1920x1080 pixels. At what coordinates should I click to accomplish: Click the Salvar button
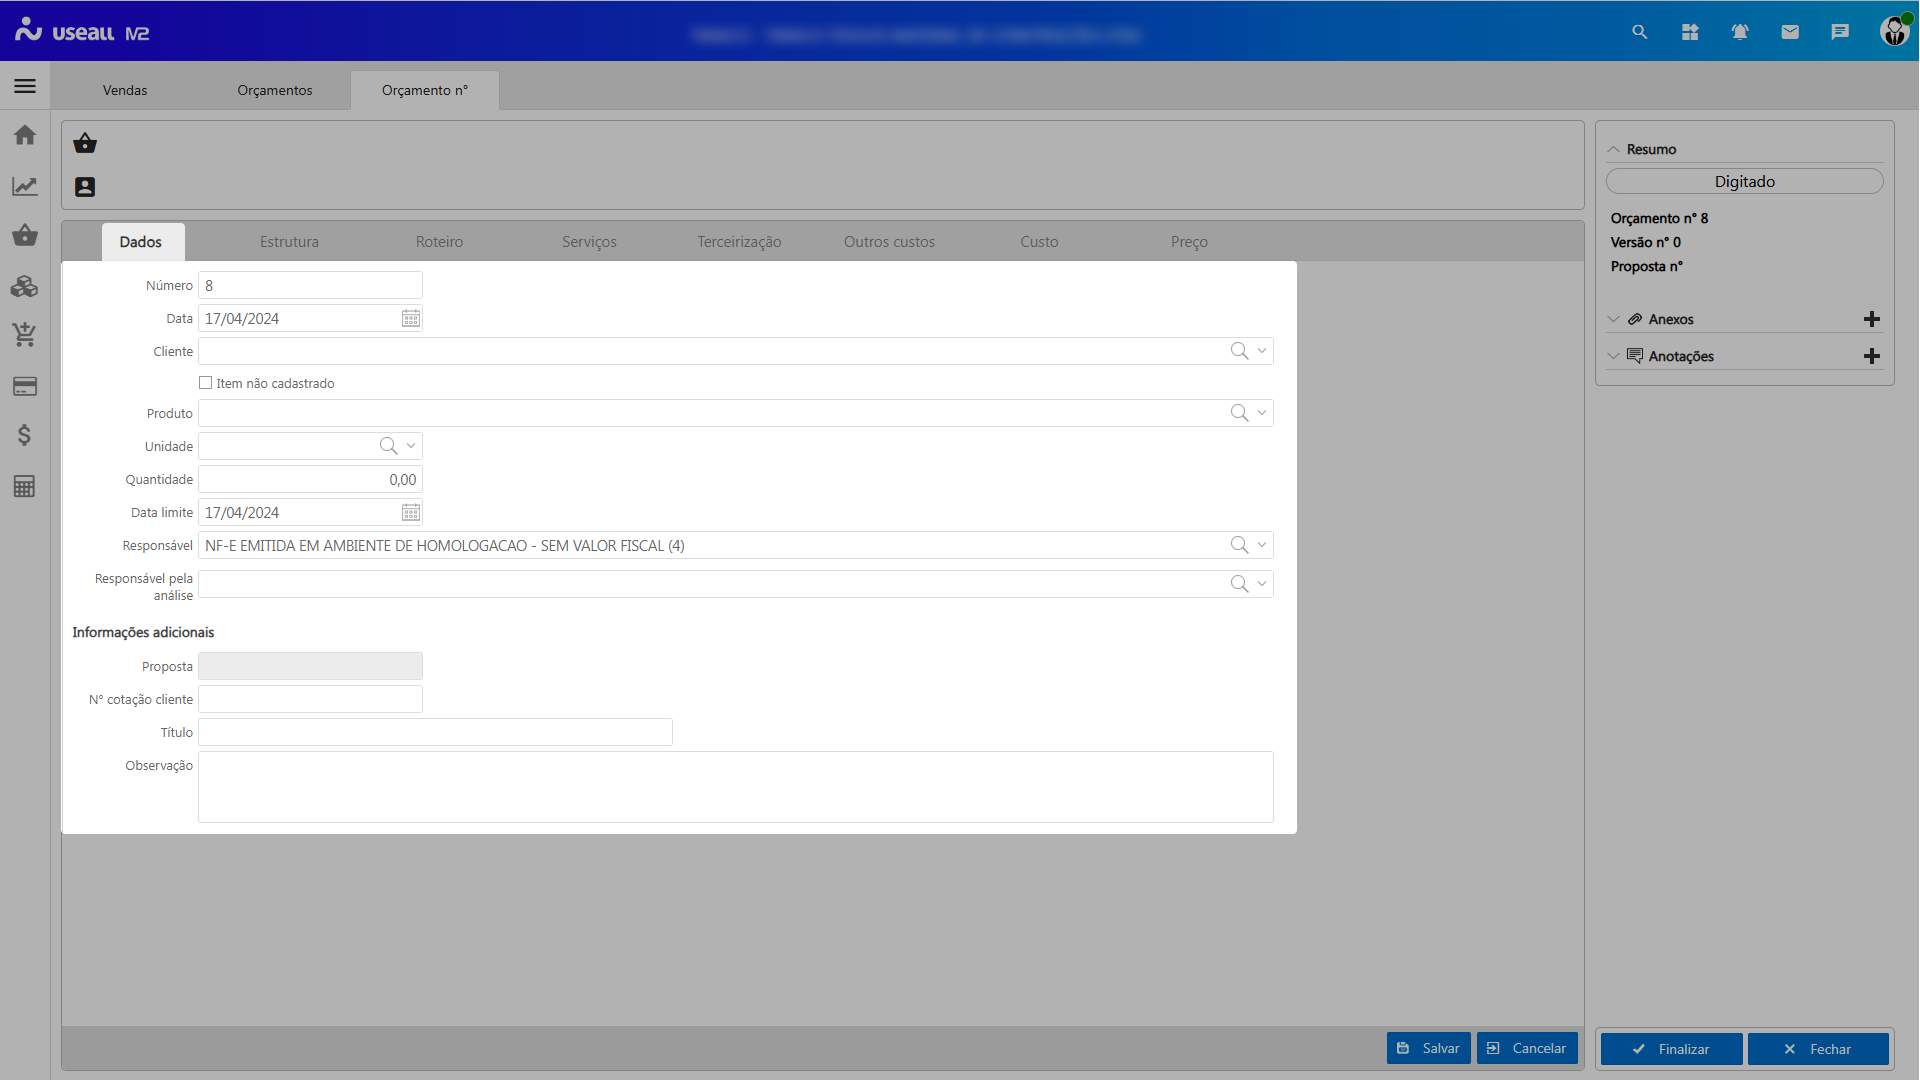pyautogui.click(x=1428, y=1048)
